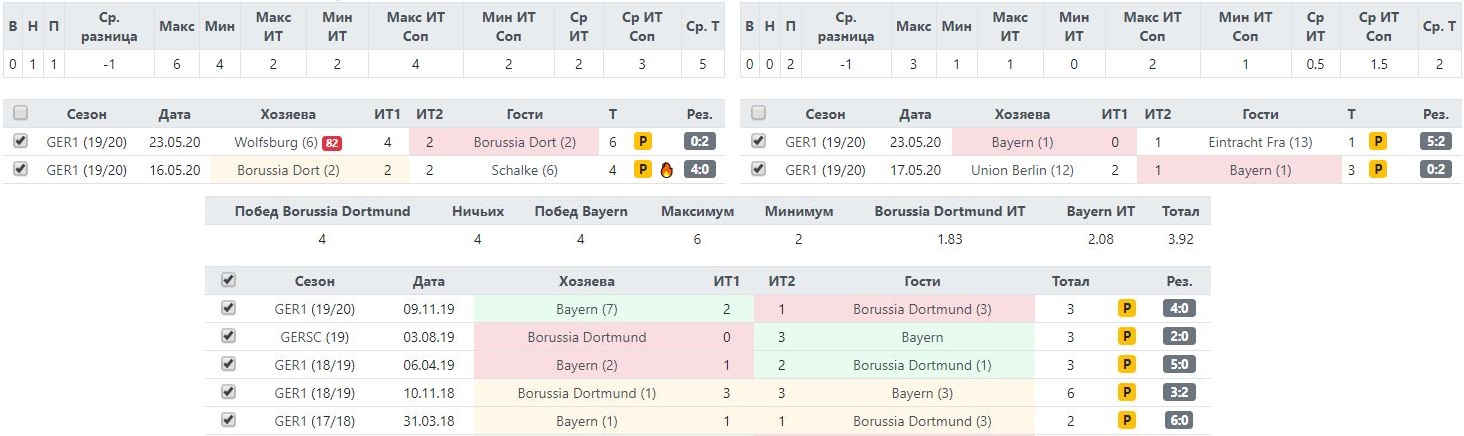
Task: Click the 5:2 result badge for Bayern vs Eintracht
Action: tap(1435, 142)
